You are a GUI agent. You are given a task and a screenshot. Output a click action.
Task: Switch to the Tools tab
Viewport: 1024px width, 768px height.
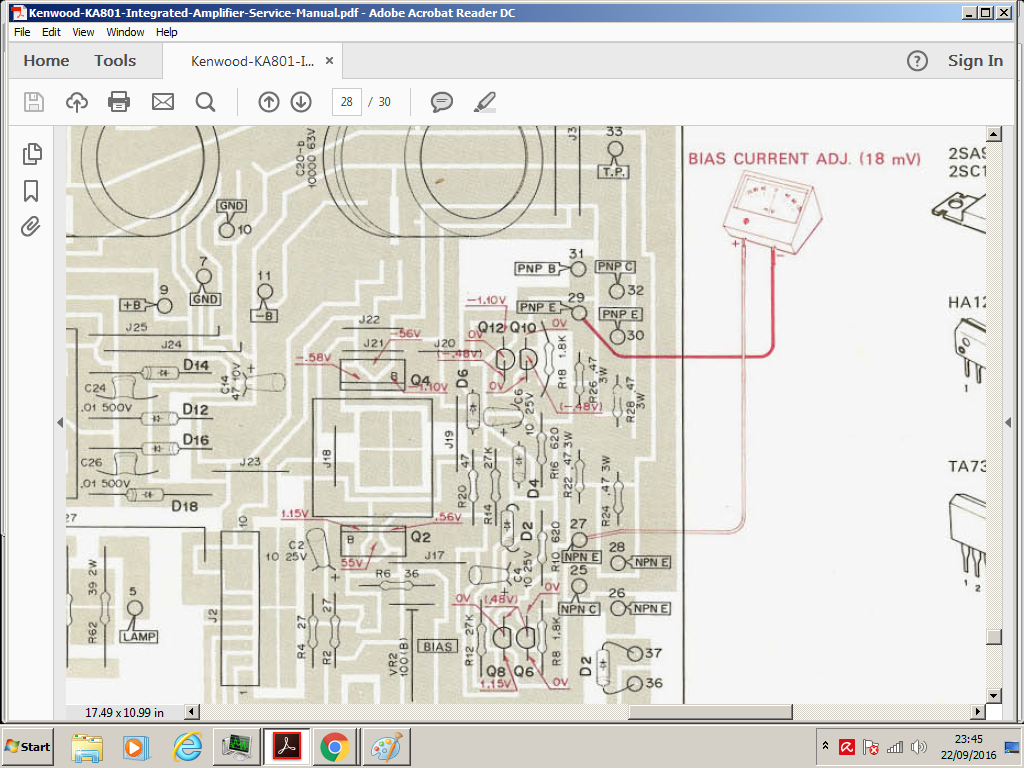click(115, 61)
